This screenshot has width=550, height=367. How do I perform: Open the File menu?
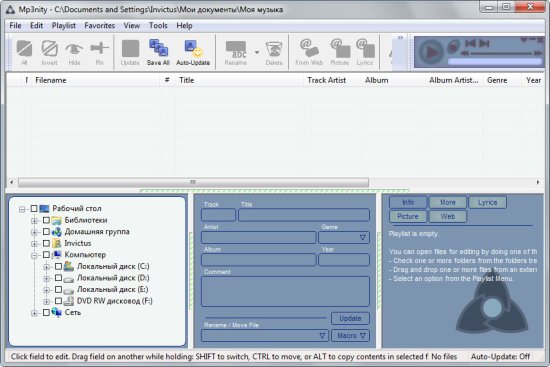pyautogui.click(x=15, y=26)
